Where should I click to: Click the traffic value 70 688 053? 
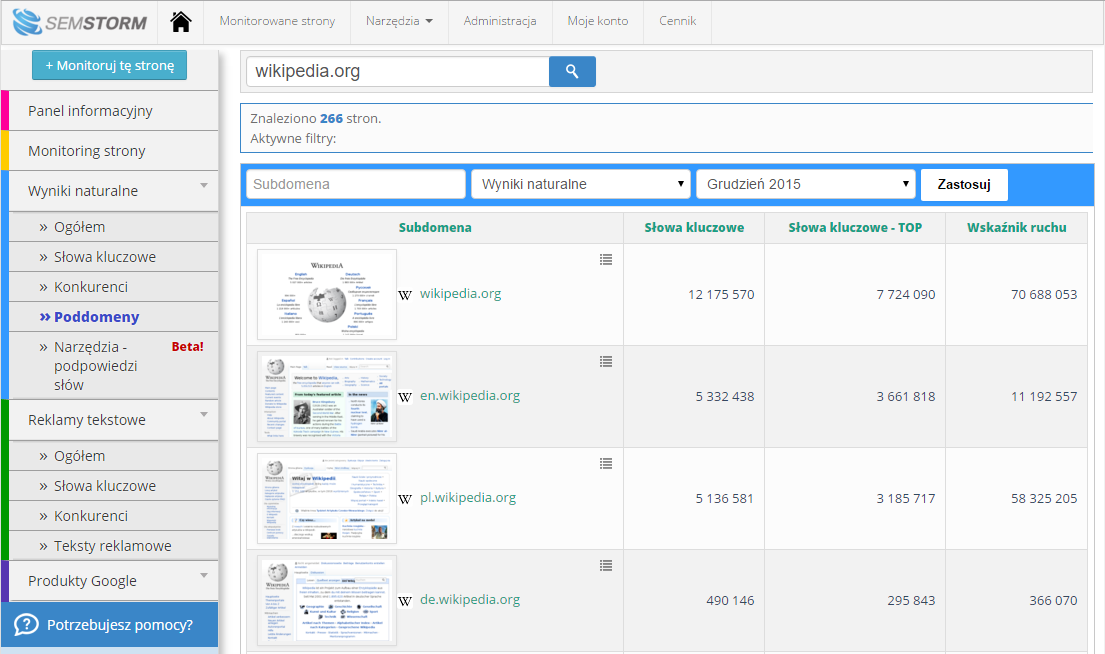(1044, 295)
